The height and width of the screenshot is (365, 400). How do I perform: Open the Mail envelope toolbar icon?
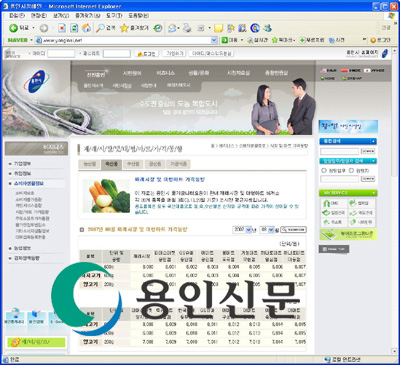tap(172, 28)
